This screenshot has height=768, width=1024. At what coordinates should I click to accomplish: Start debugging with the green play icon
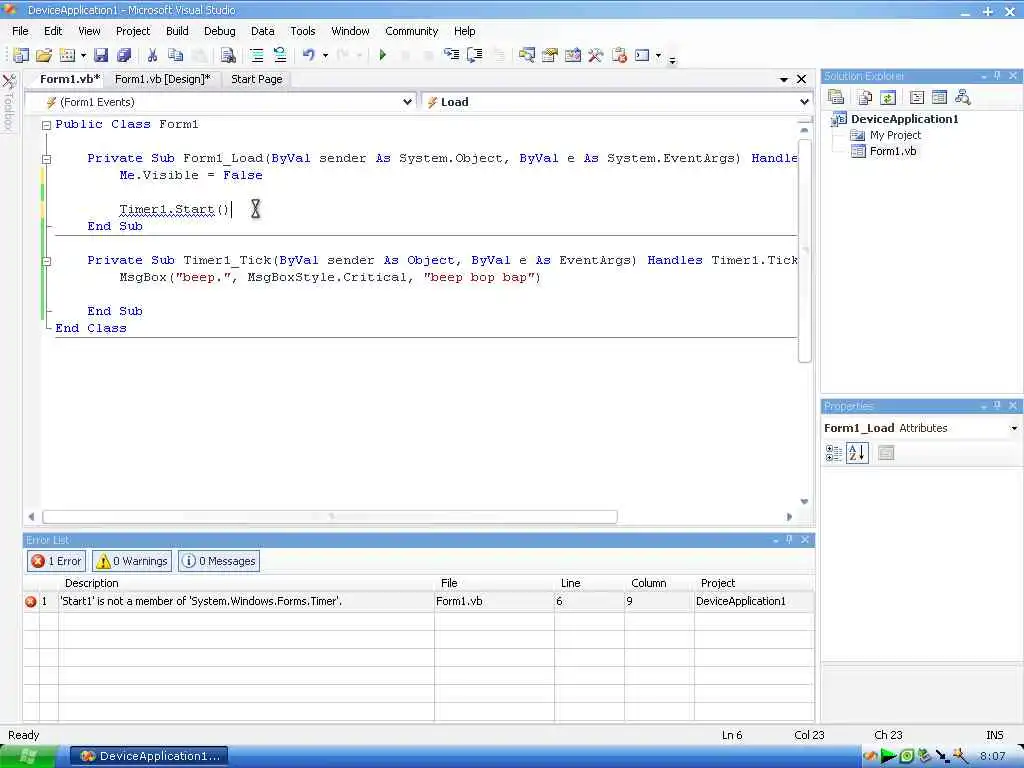pos(383,56)
